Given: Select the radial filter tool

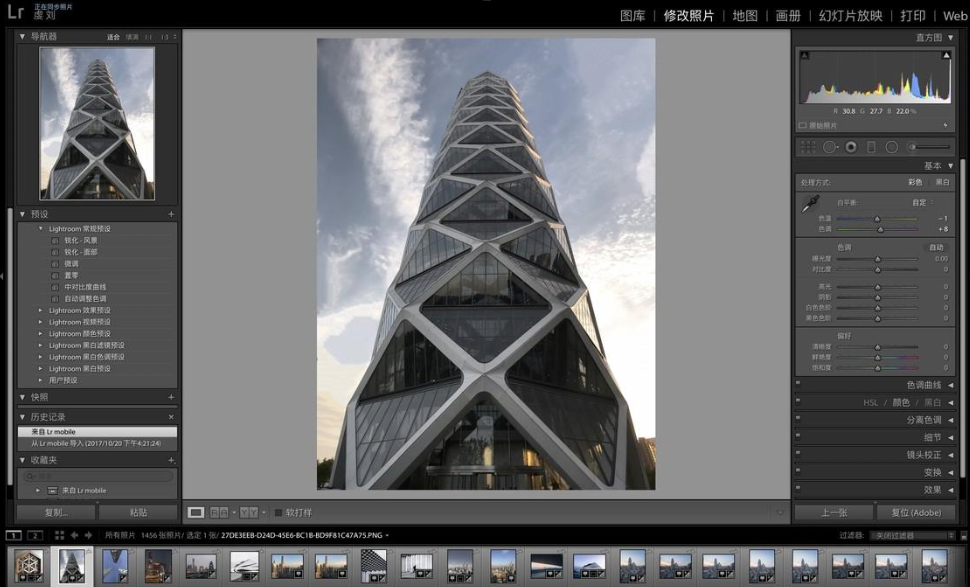Looking at the screenshot, I should (x=891, y=147).
